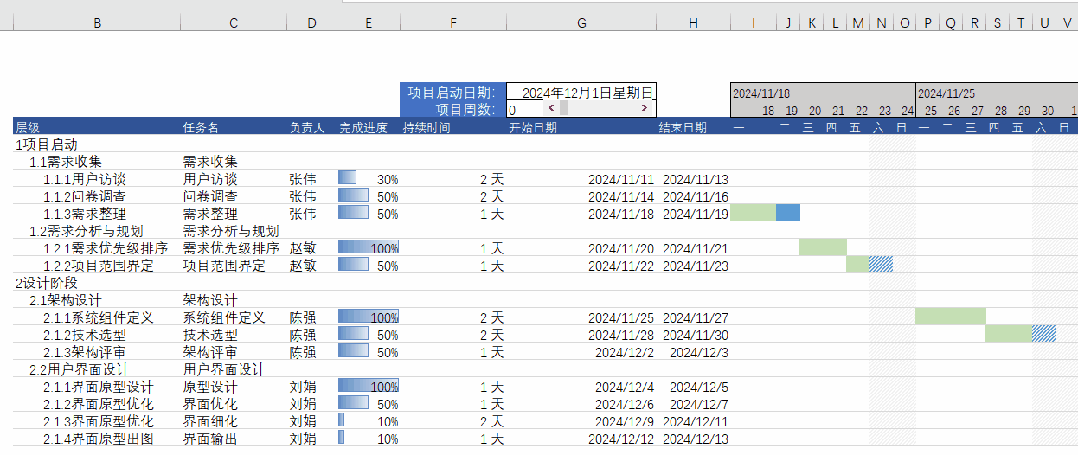
Task: Select the 2024/12/2 start date cell
Action: (582, 352)
